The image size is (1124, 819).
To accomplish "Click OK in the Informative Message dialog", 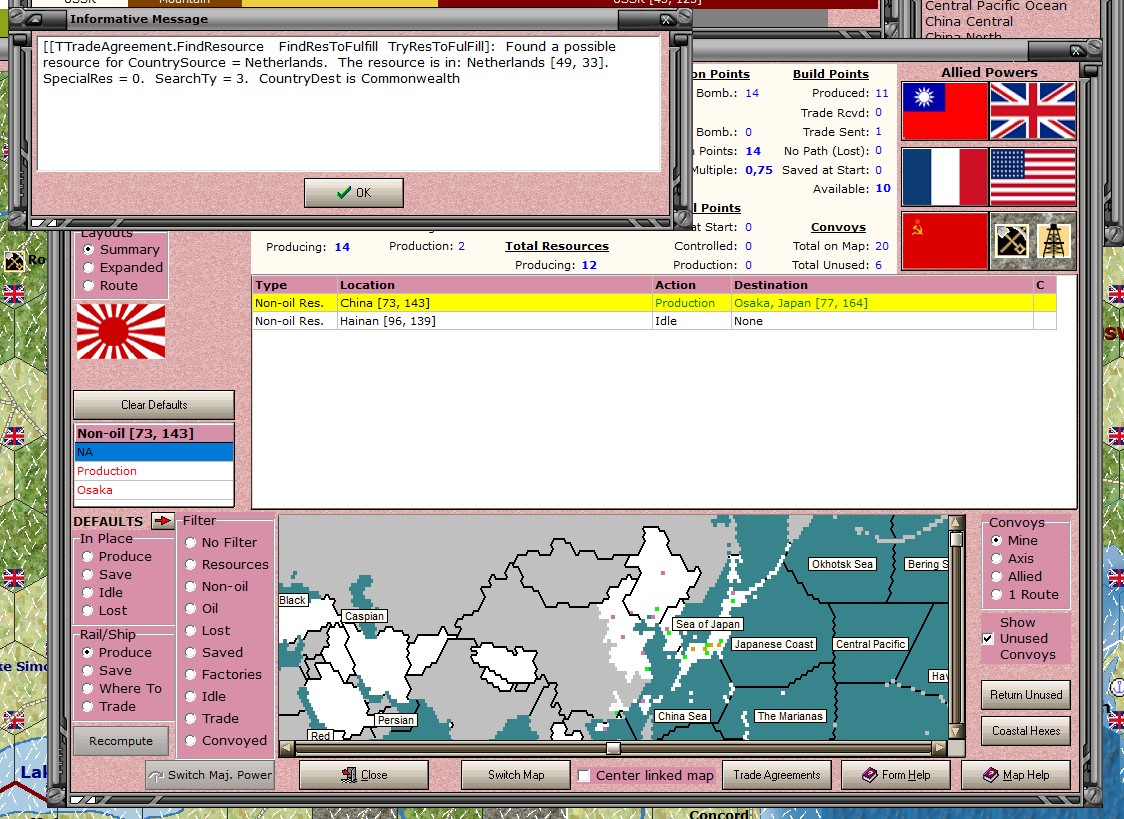I will tap(353, 193).
